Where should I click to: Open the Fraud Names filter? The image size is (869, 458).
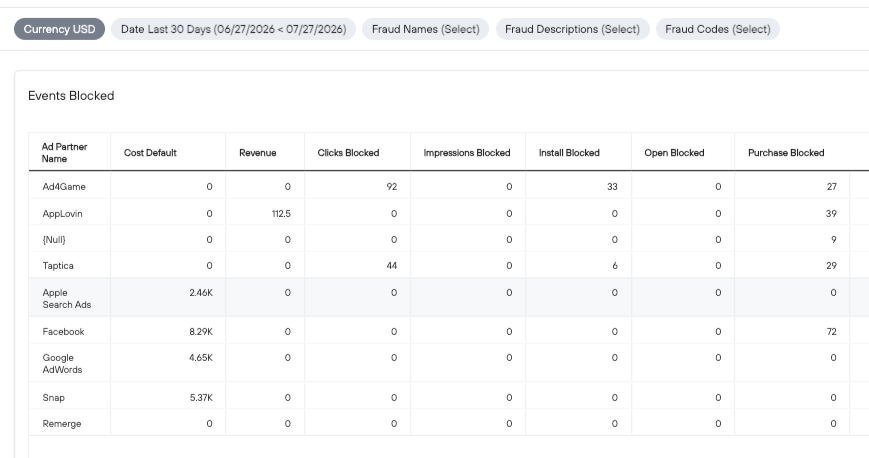pyautogui.click(x=426, y=29)
